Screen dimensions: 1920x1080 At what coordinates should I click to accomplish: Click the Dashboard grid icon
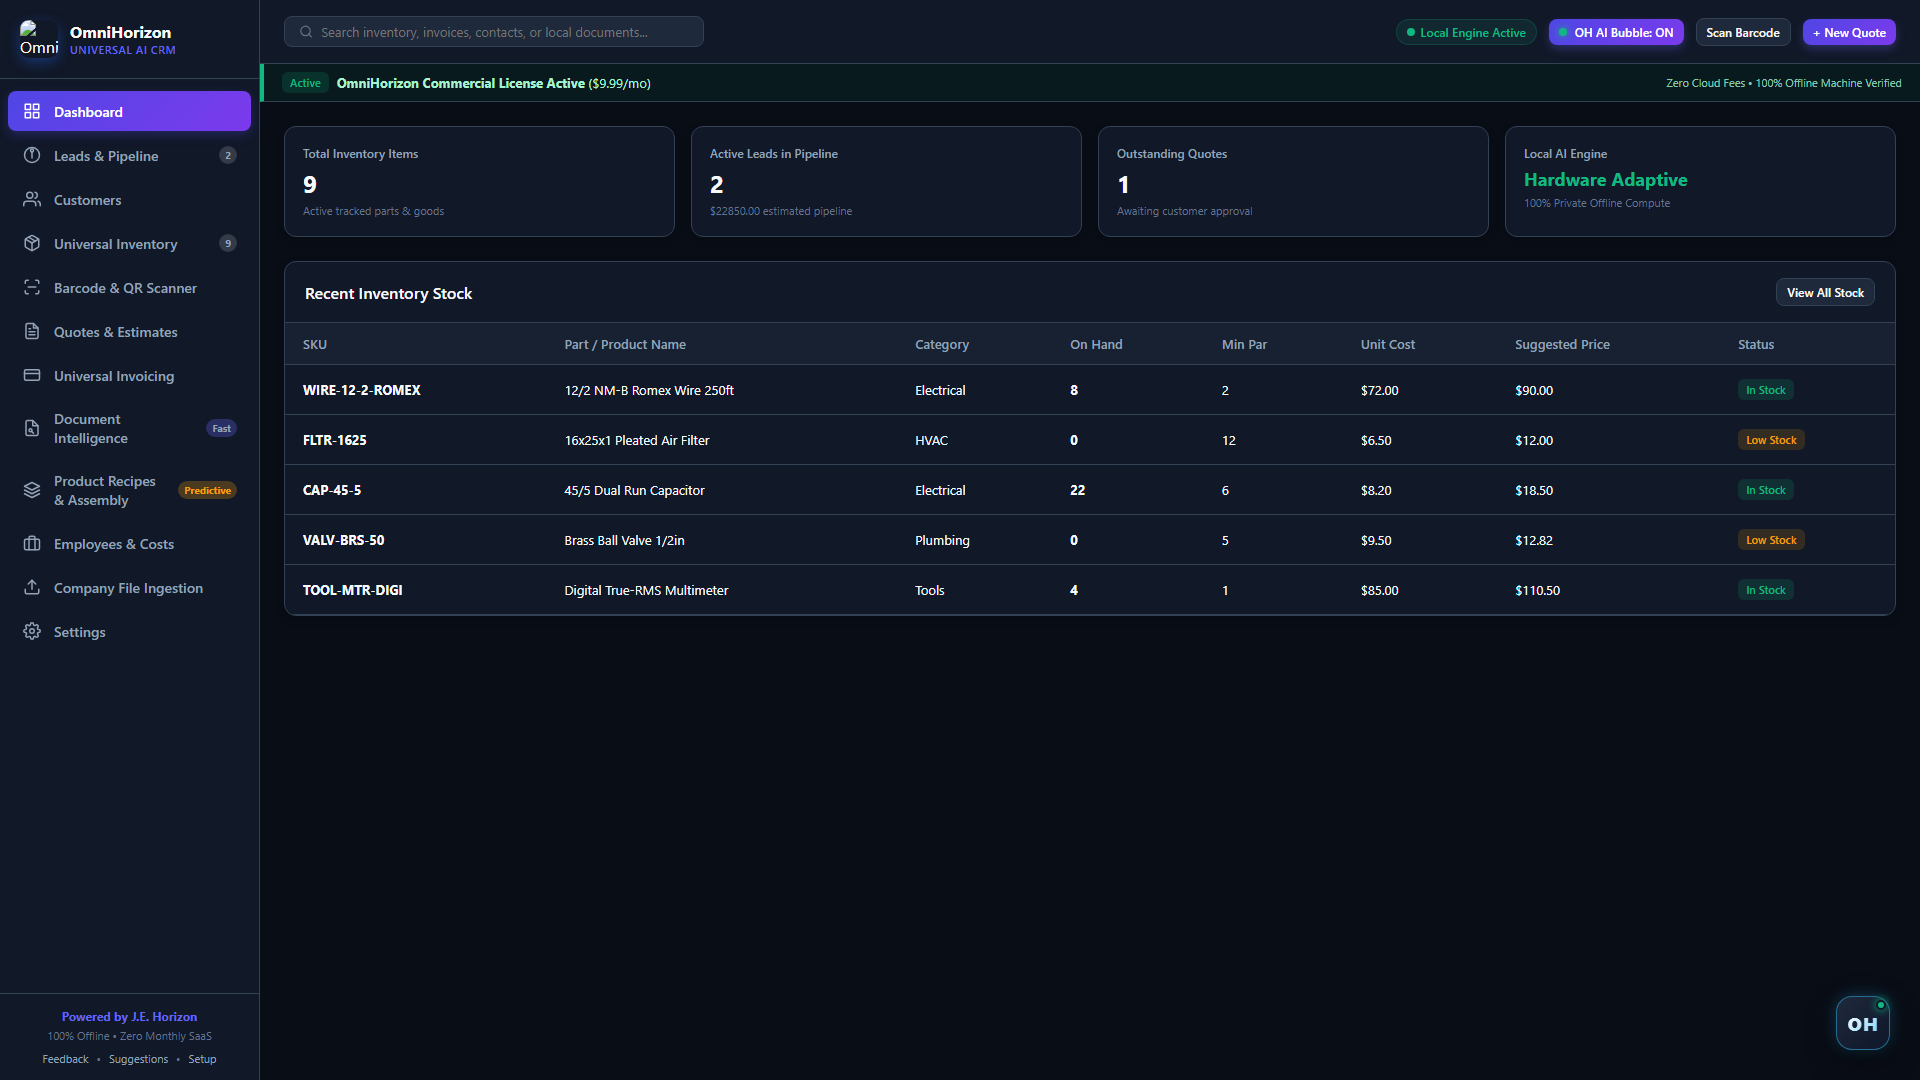(32, 111)
